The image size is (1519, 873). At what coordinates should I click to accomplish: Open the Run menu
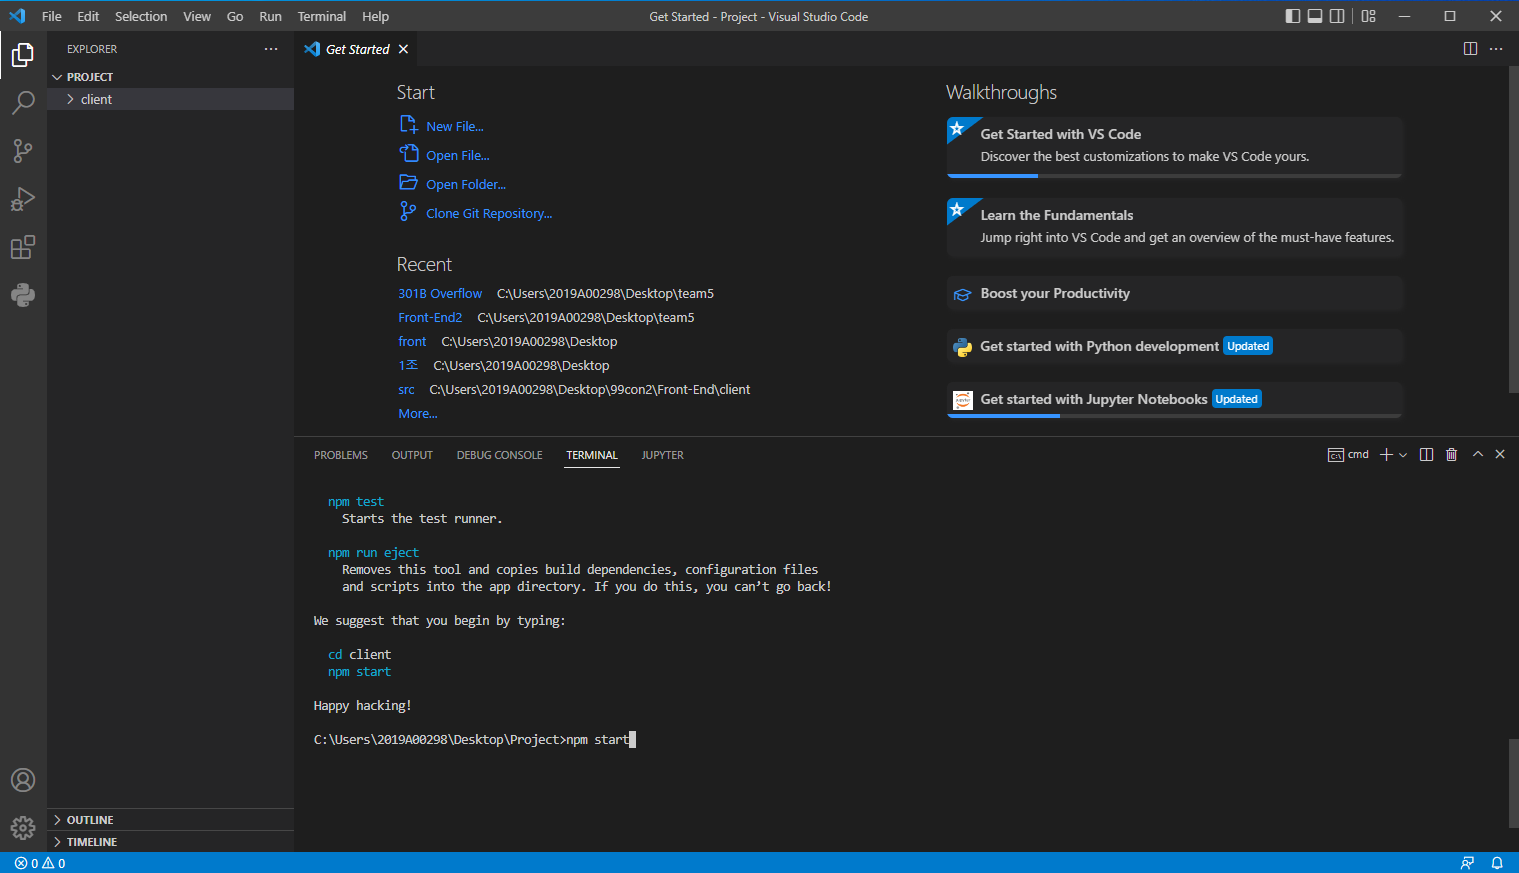(270, 16)
